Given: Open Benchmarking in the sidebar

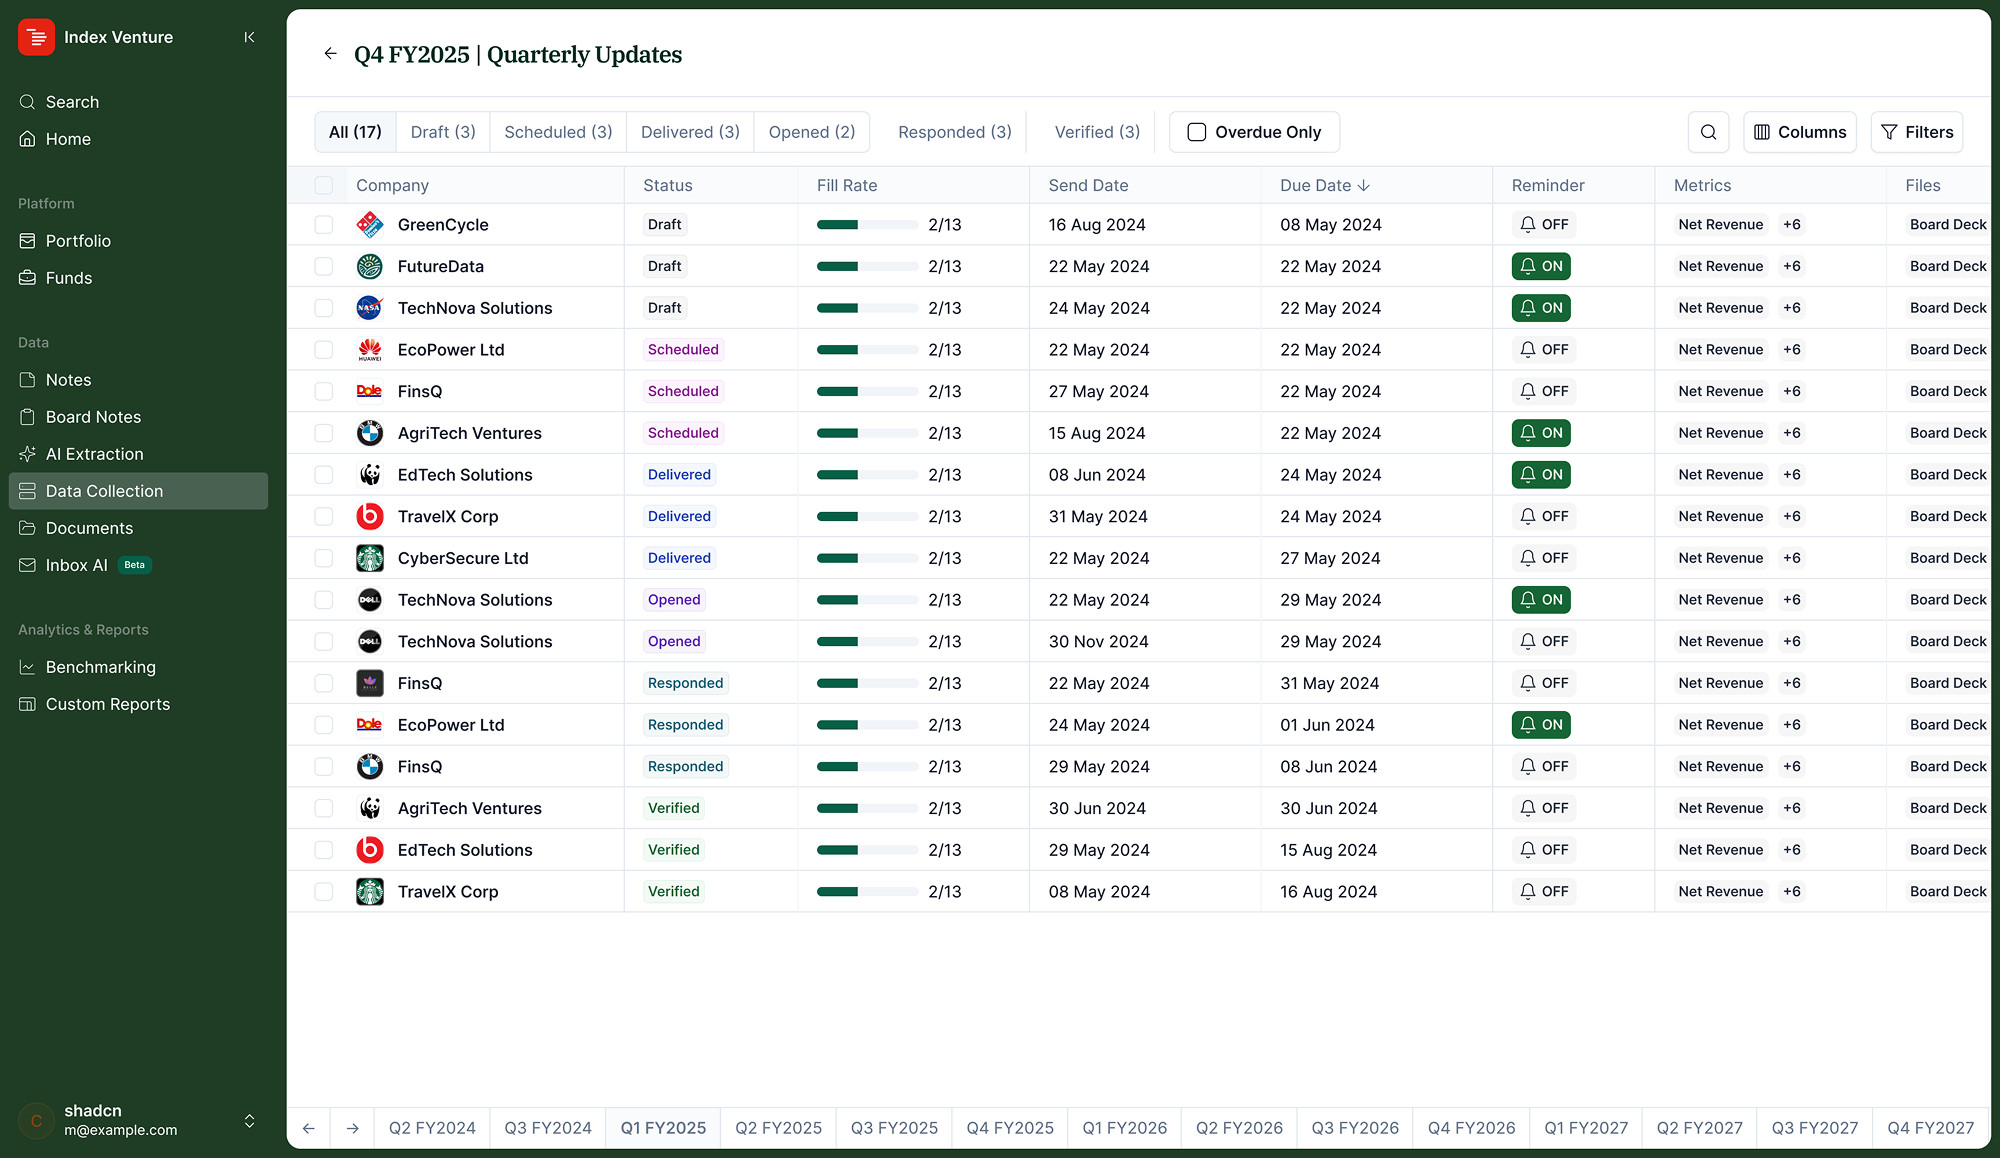Looking at the screenshot, I should [x=138, y=667].
